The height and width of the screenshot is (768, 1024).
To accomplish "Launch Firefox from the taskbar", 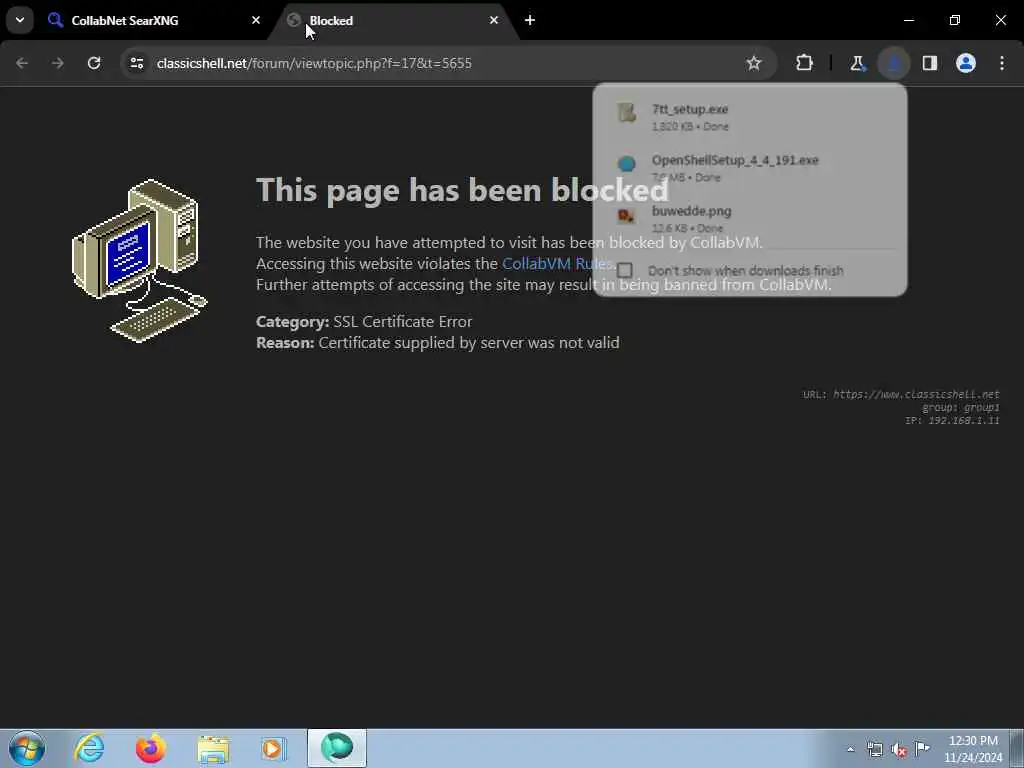I will coord(151,748).
